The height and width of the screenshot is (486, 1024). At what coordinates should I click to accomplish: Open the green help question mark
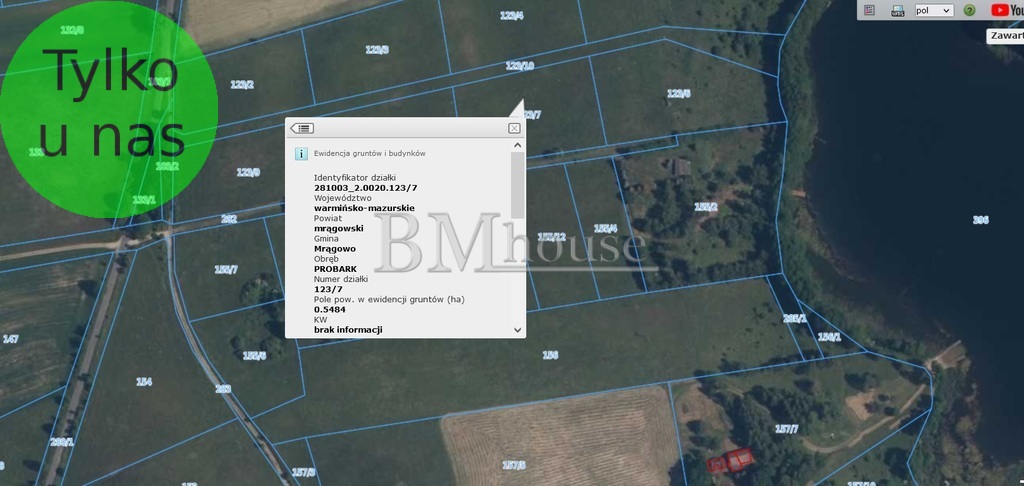969,10
